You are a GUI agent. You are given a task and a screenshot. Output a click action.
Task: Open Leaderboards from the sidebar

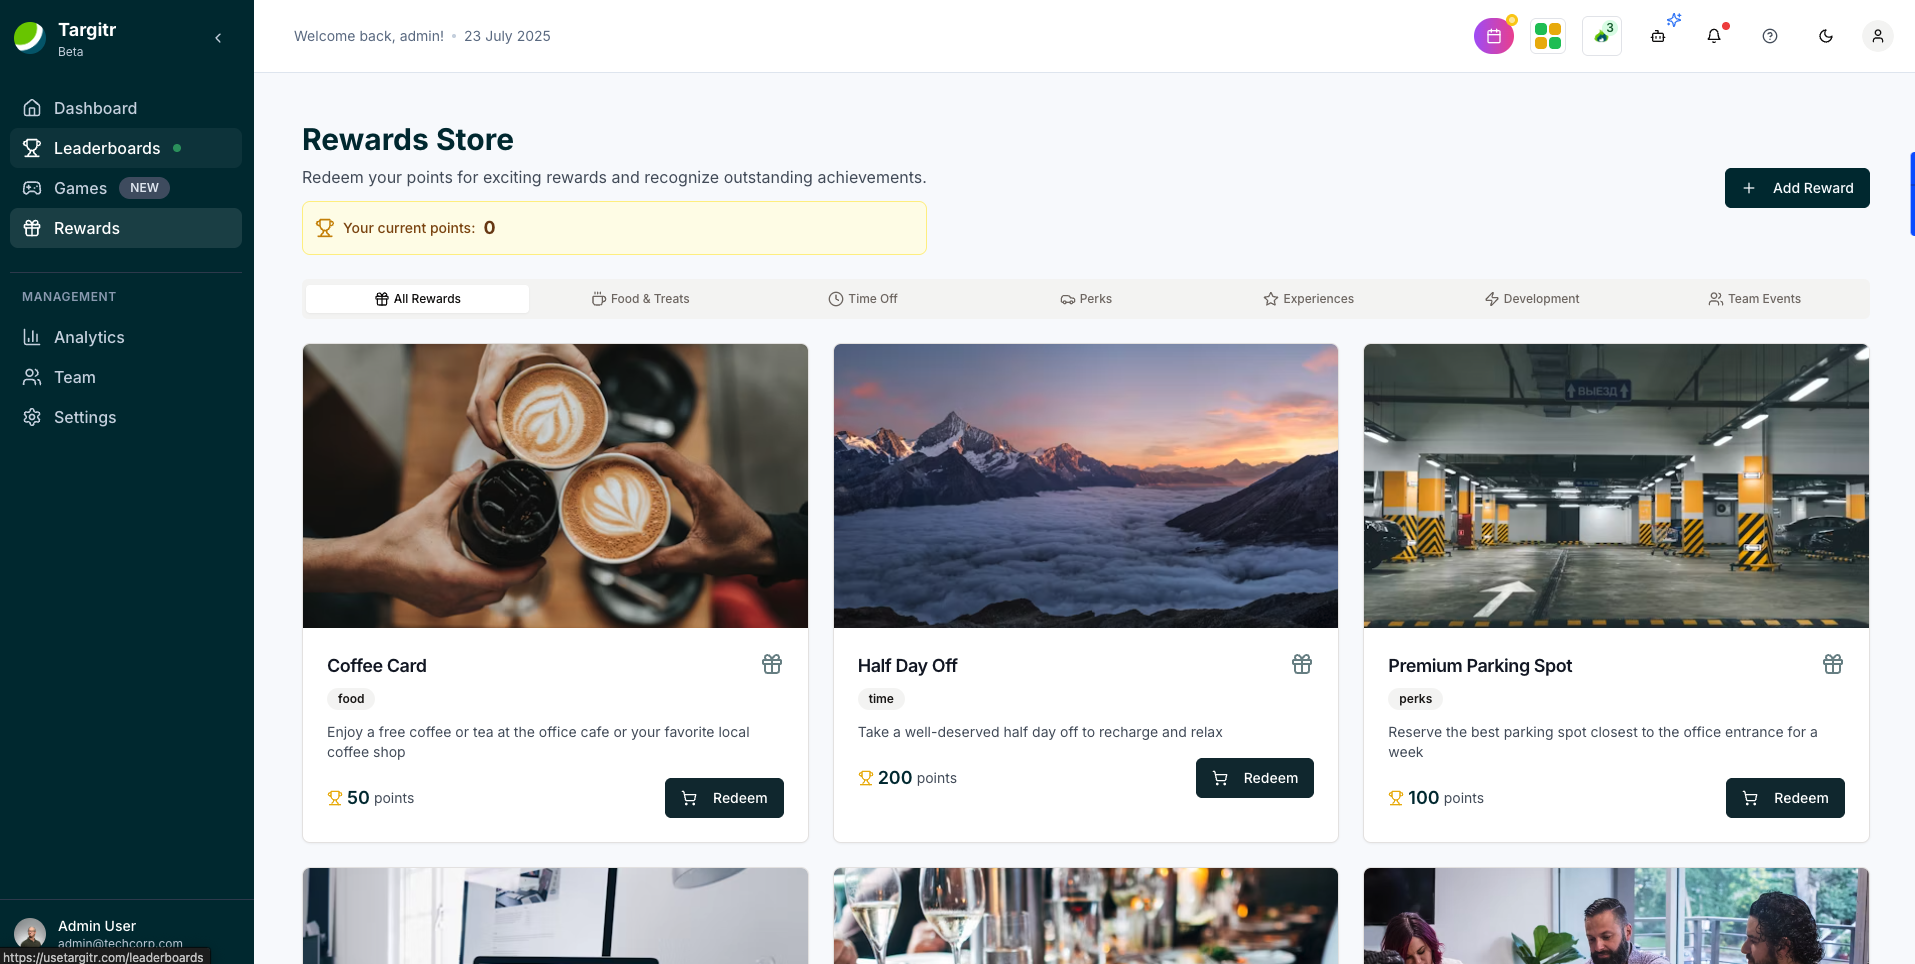126,148
